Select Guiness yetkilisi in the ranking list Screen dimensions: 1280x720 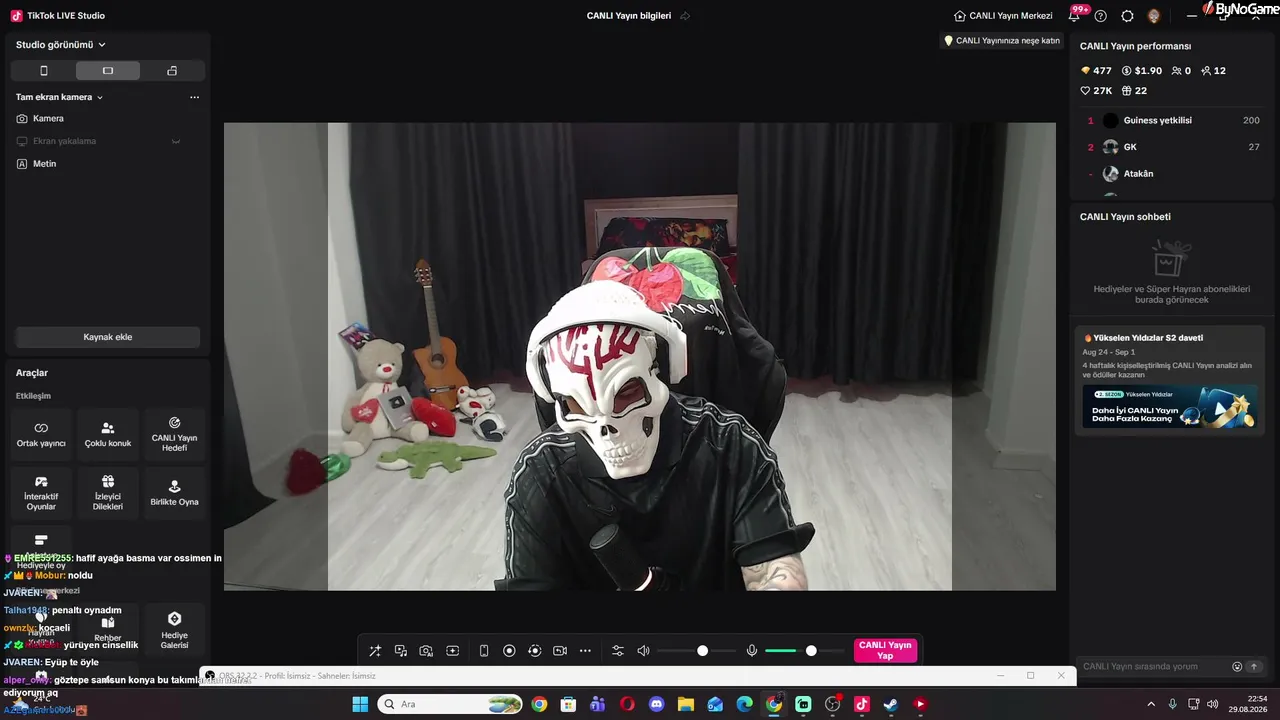tap(1170, 120)
